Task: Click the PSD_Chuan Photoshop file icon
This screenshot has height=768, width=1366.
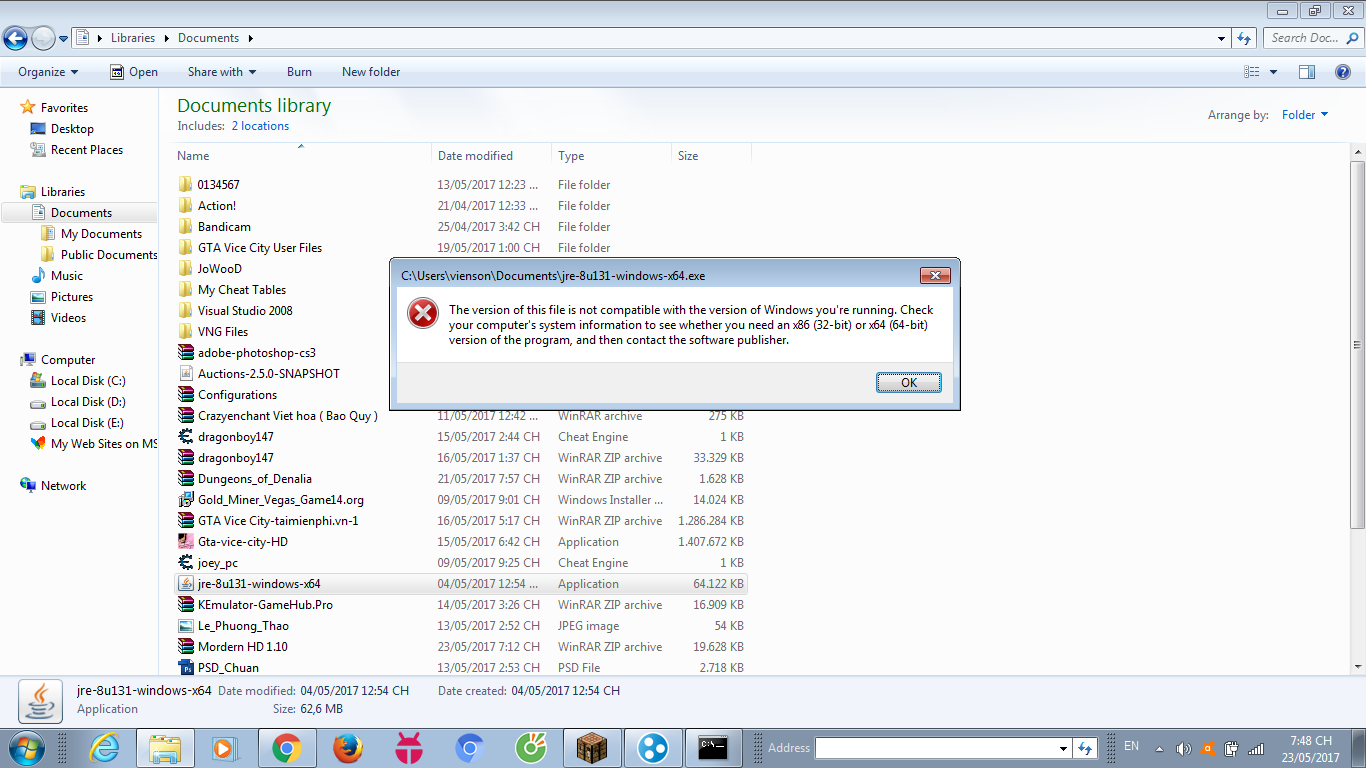Action: pos(185,668)
